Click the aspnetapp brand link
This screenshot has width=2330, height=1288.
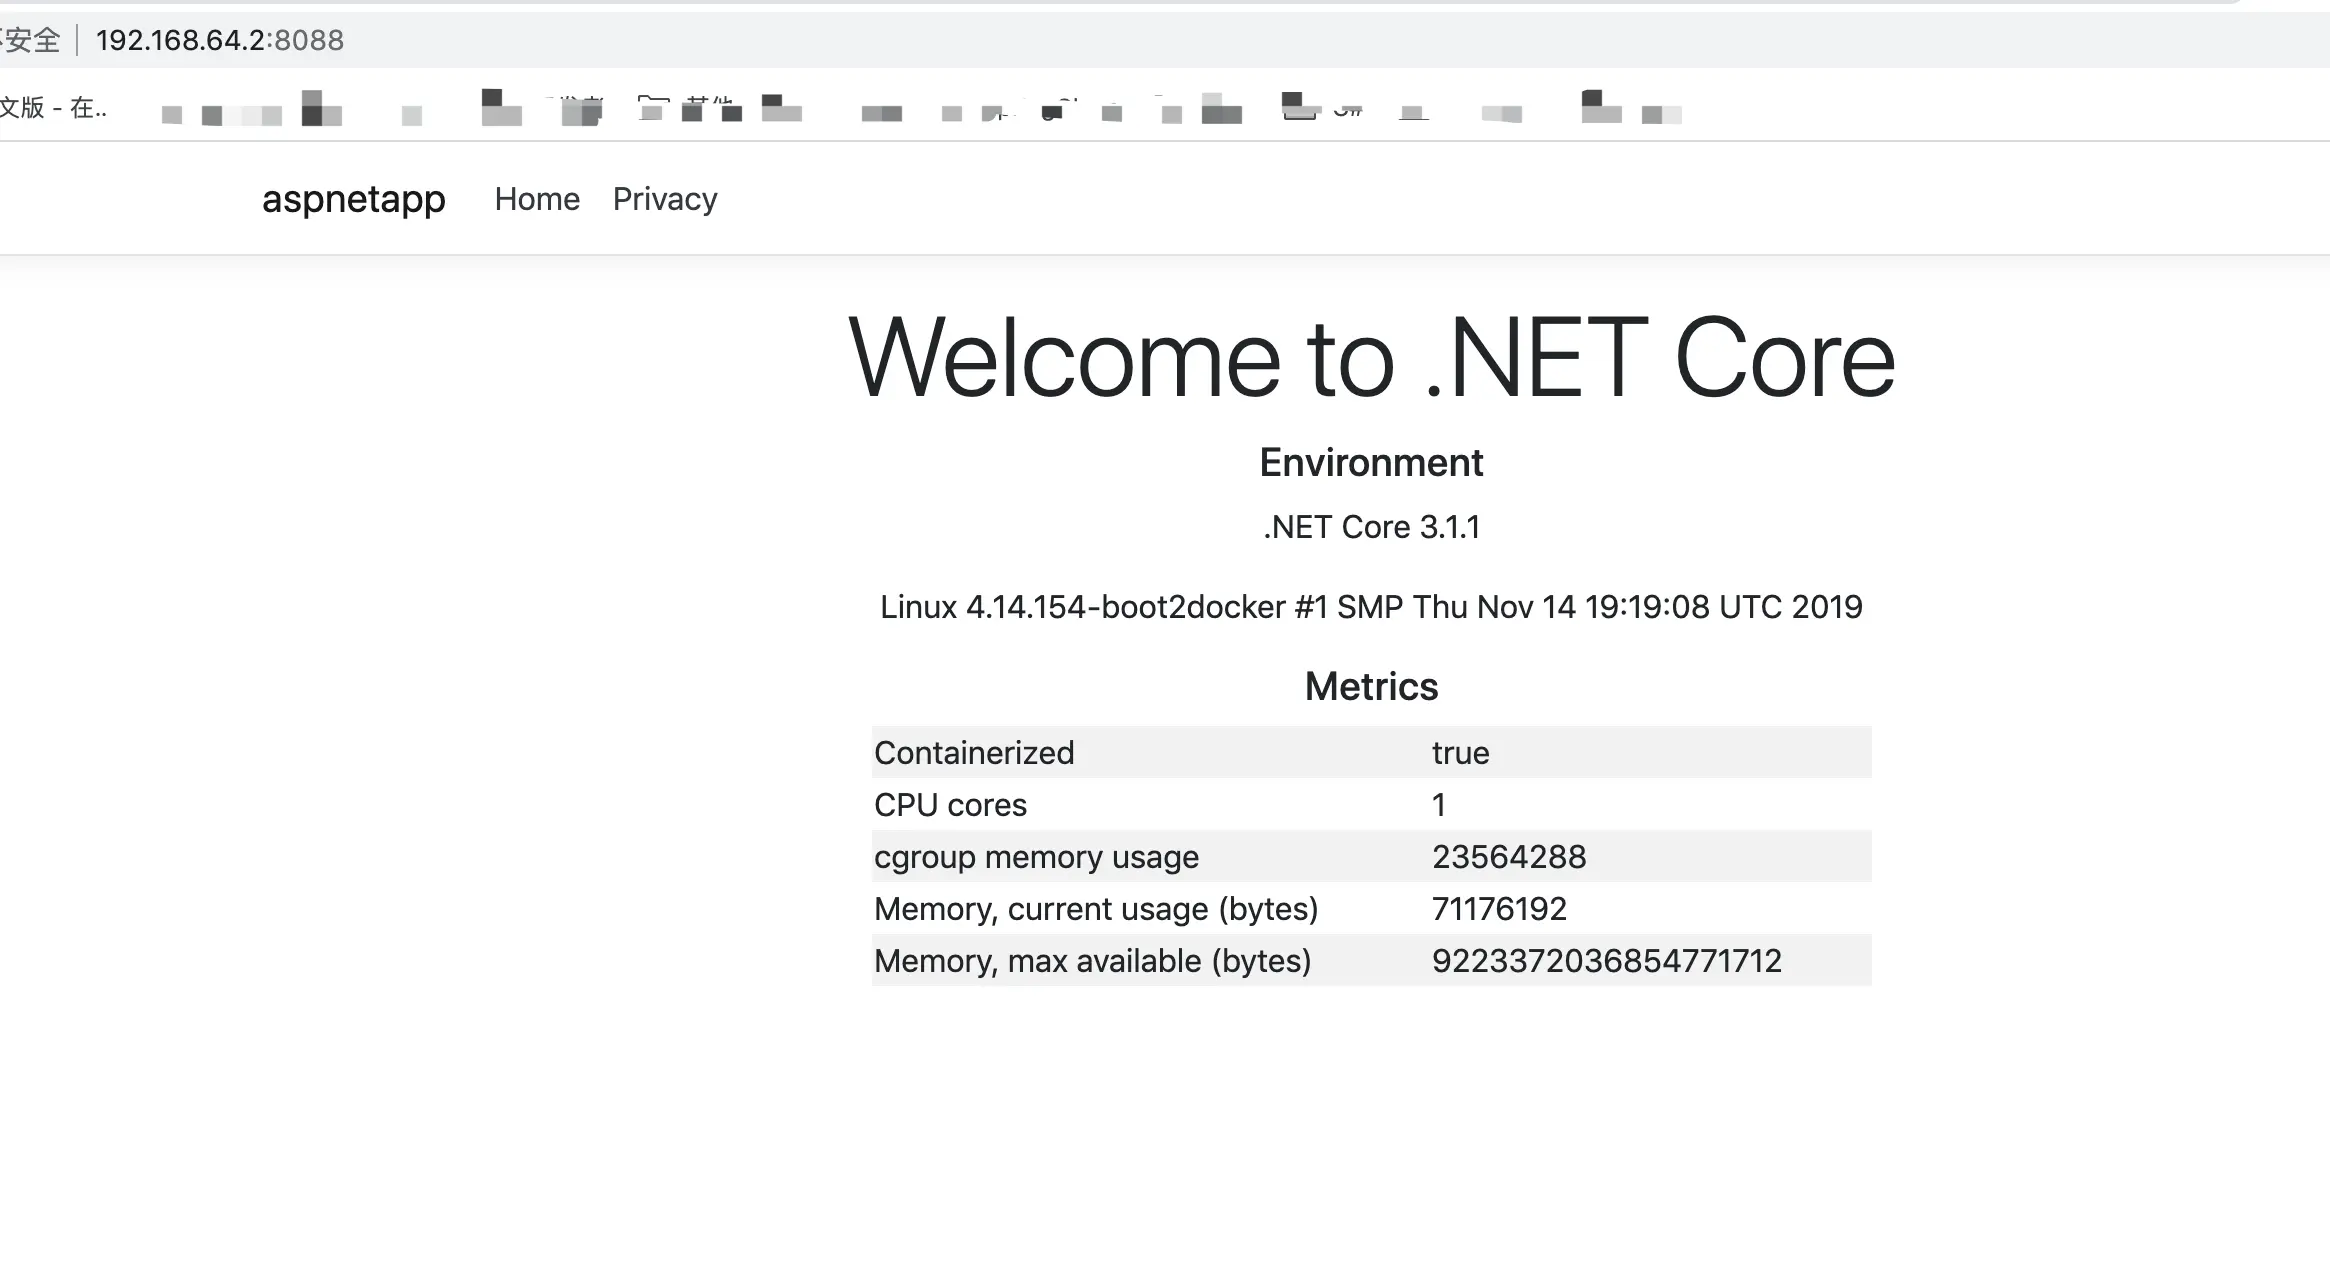(x=353, y=199)
